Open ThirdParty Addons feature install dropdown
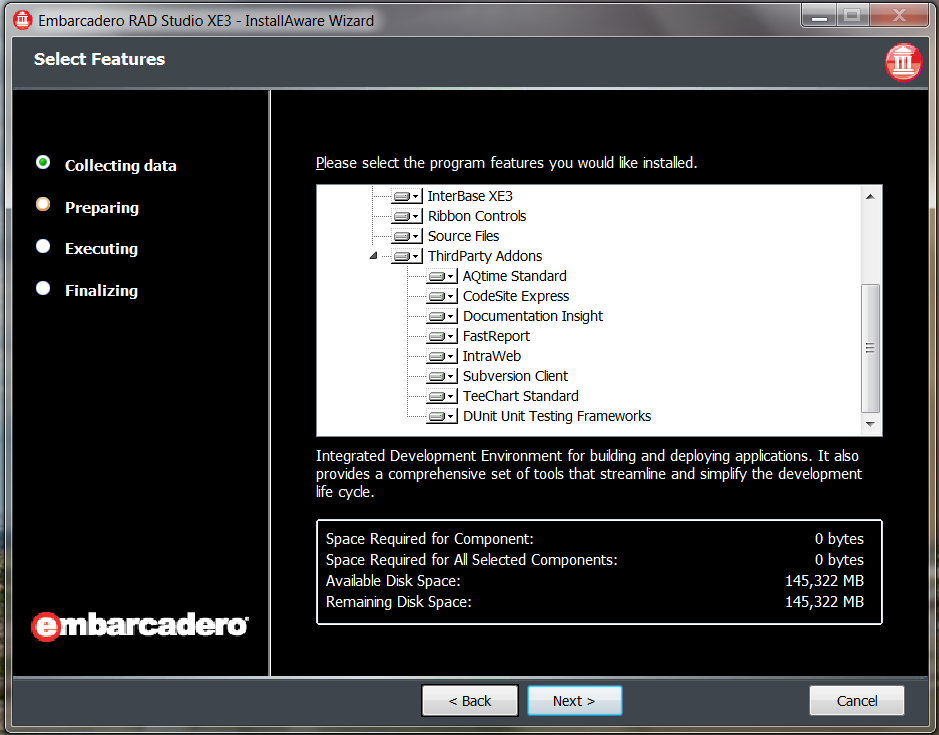 pos(407,256)
